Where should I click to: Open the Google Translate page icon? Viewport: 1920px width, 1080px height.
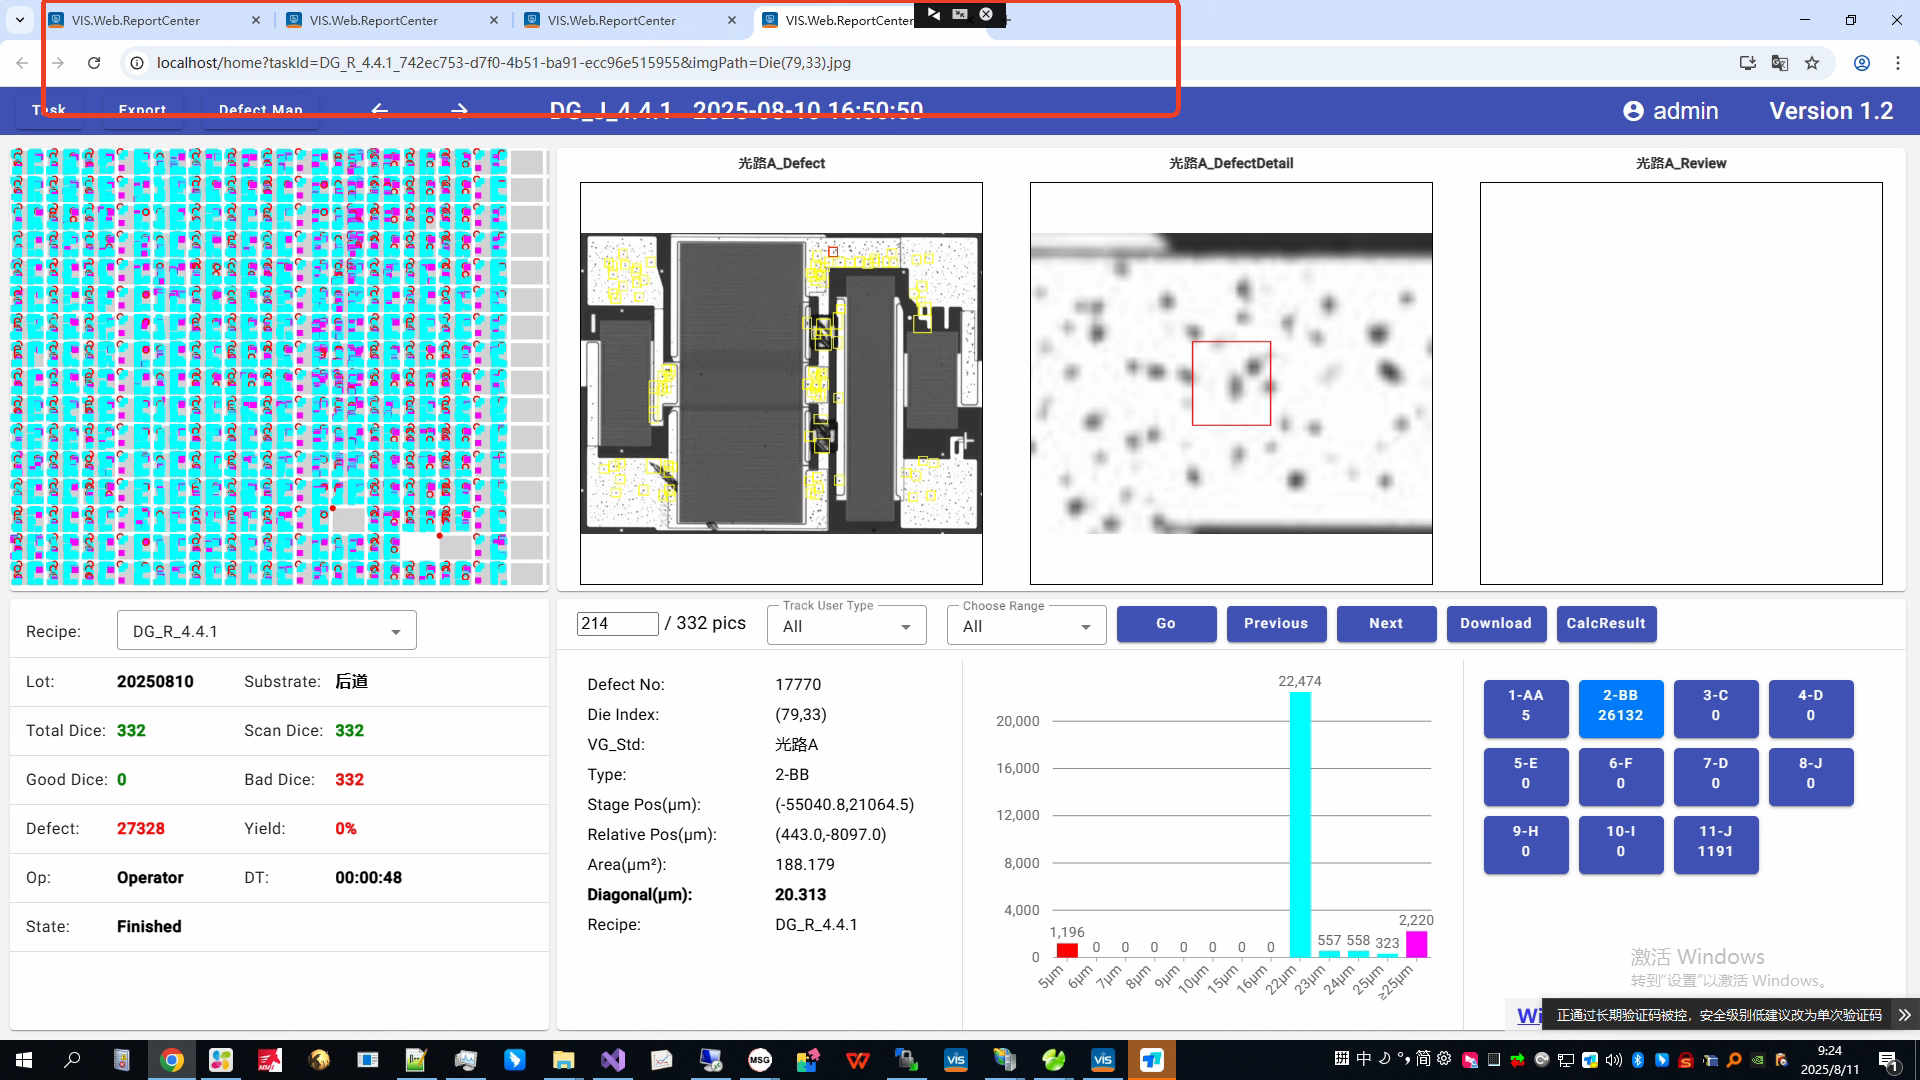click(1780, 63)
